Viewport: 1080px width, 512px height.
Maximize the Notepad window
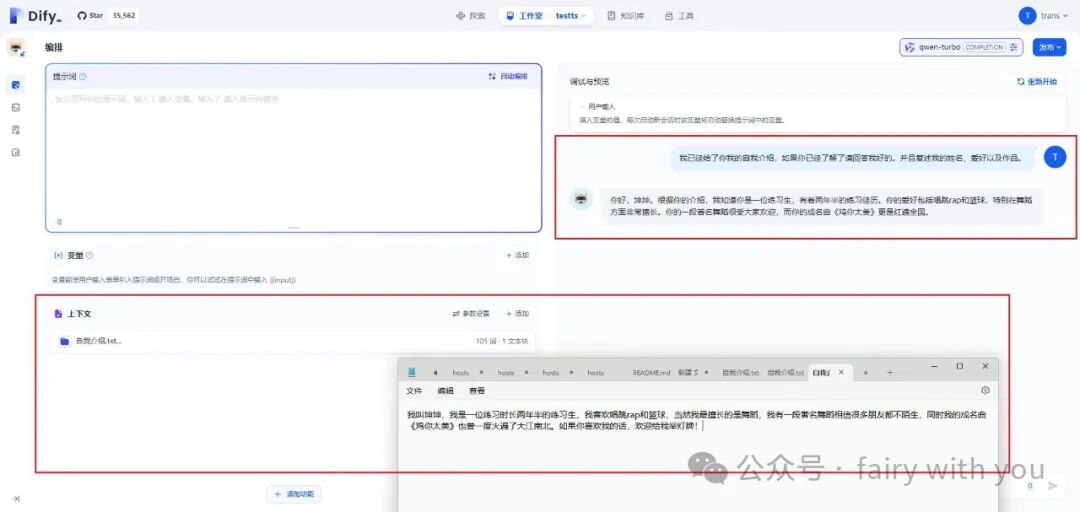point(959,366)
